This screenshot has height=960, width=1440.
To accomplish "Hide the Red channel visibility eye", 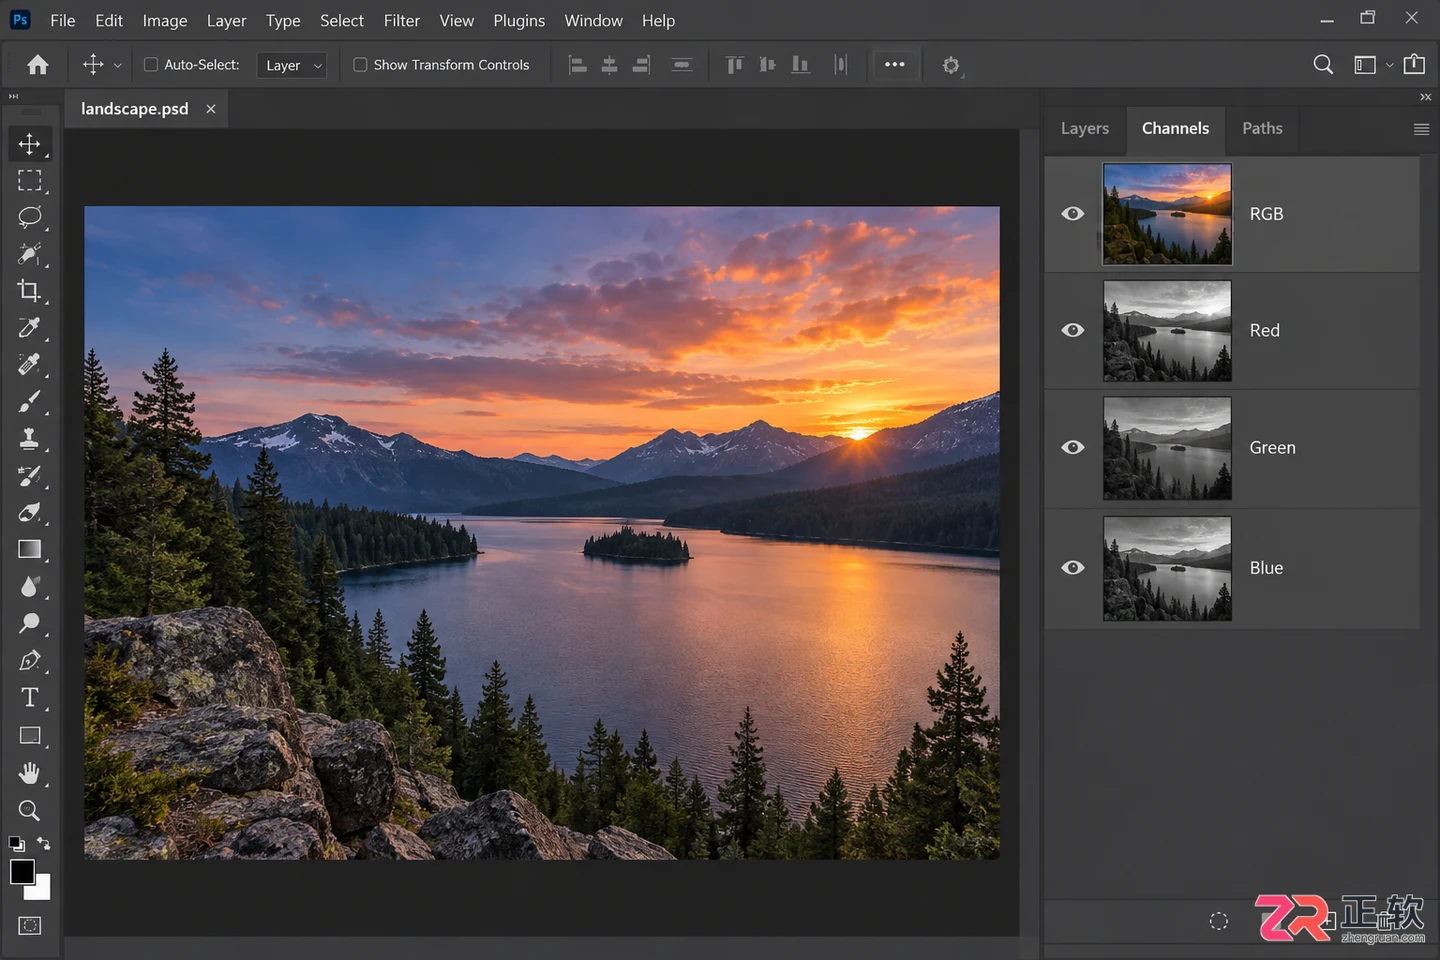I will [1073, 330].
